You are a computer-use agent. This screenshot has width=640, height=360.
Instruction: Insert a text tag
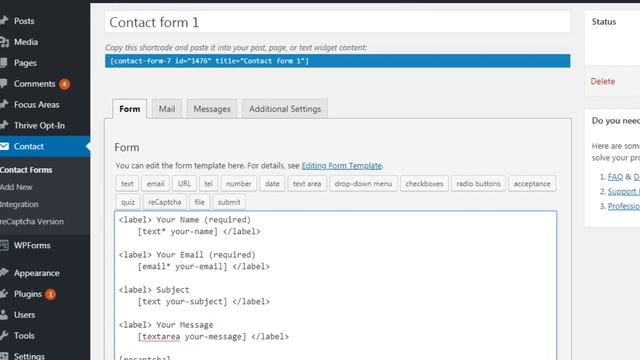pyautogui.click(x=127, y=184)
